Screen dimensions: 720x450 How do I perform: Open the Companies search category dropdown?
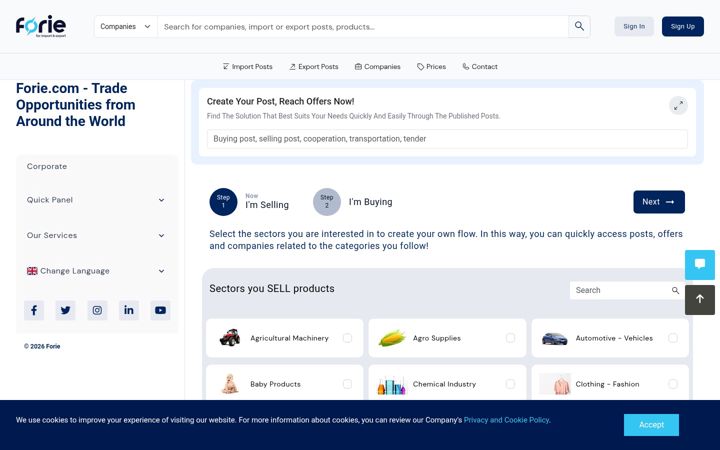[x=126, y=27]
